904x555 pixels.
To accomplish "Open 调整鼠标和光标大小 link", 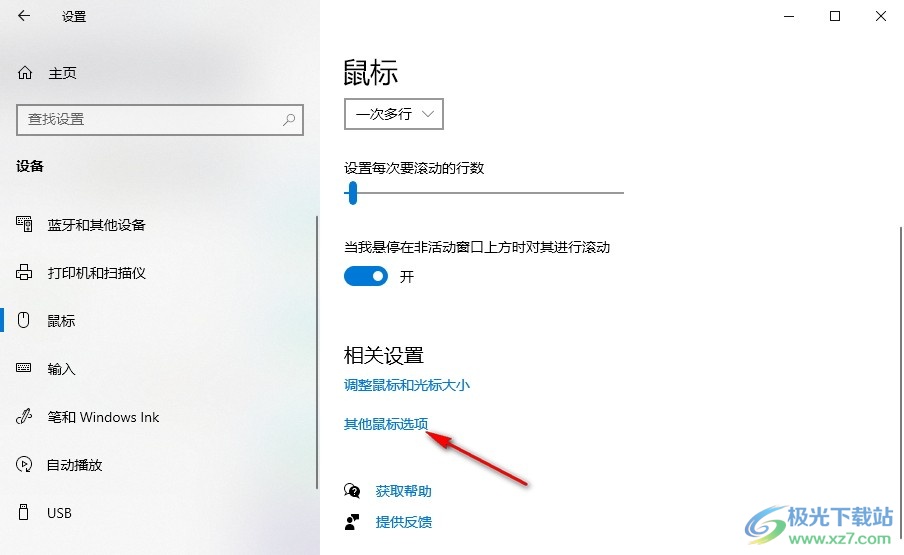I will tap(406, 385).
